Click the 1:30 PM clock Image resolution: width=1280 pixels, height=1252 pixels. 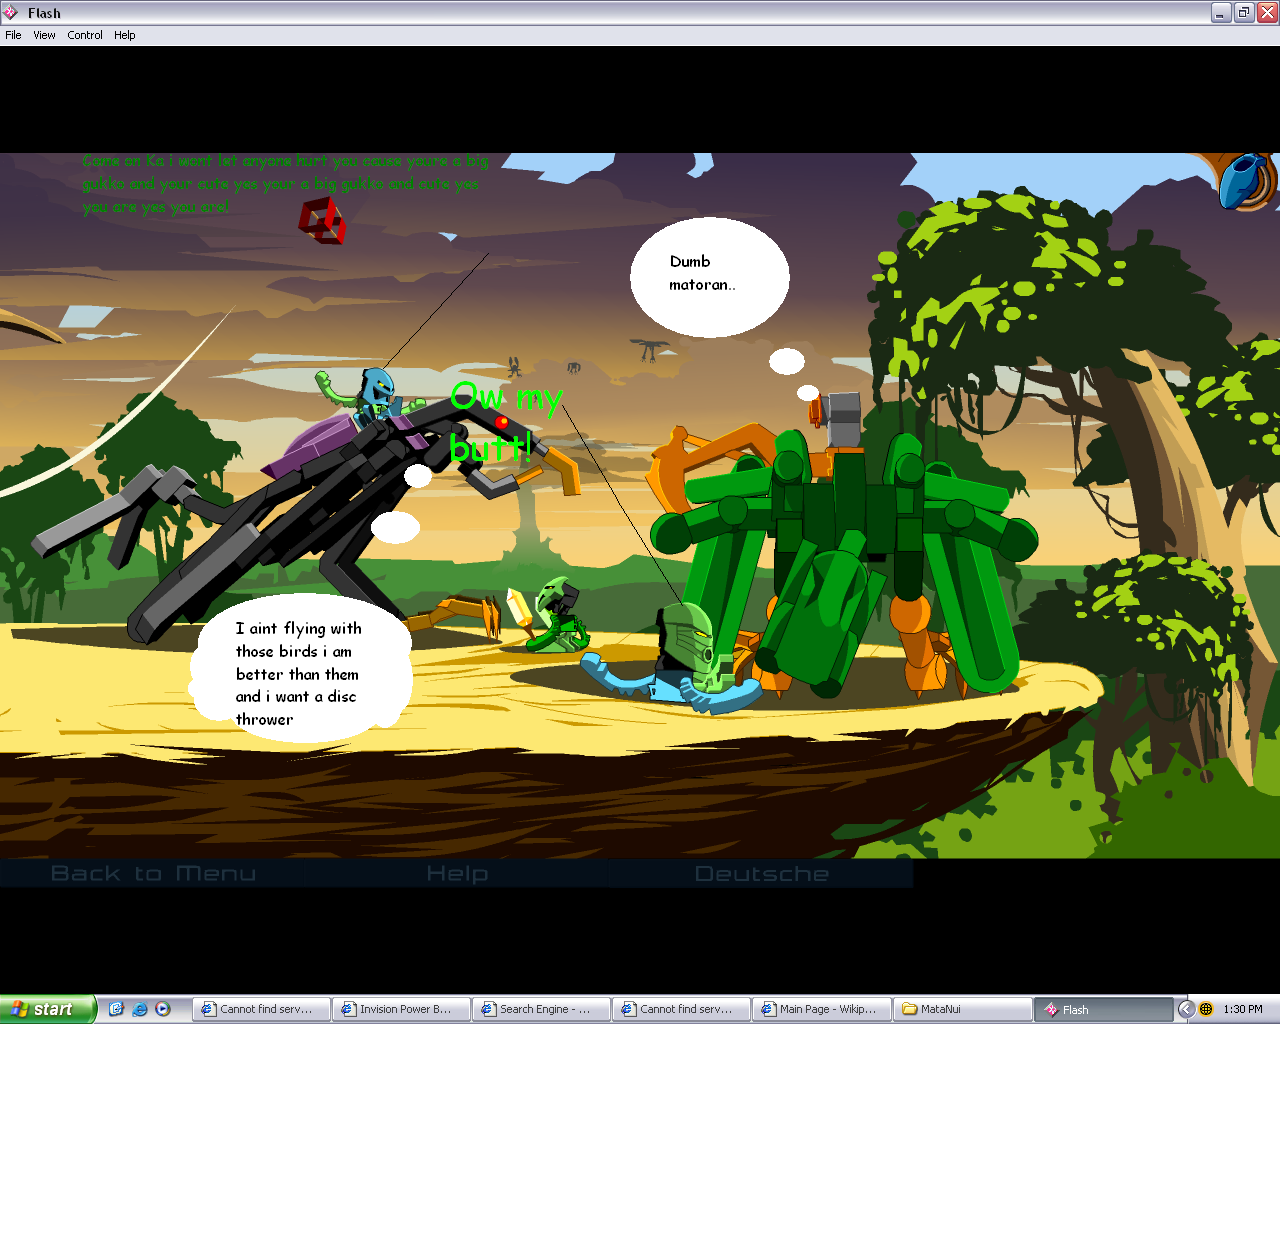(1243, 1010)
